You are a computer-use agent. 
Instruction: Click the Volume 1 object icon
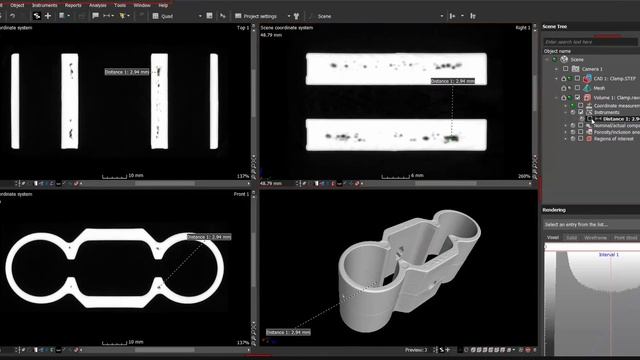[x=587, y=98]
